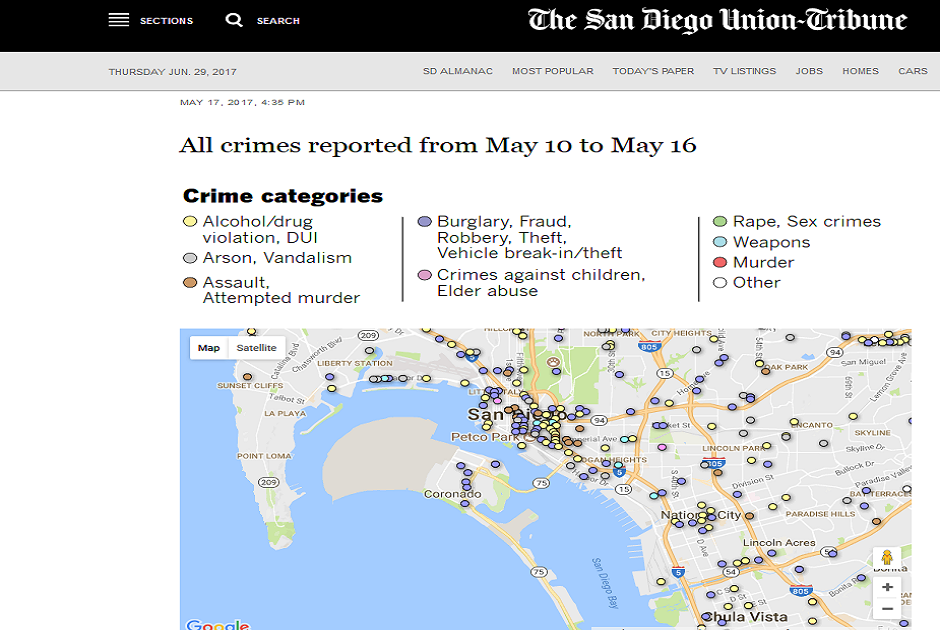Go to Today's Paper
This screenshot has width=940, height=630.
pos(652,71)
